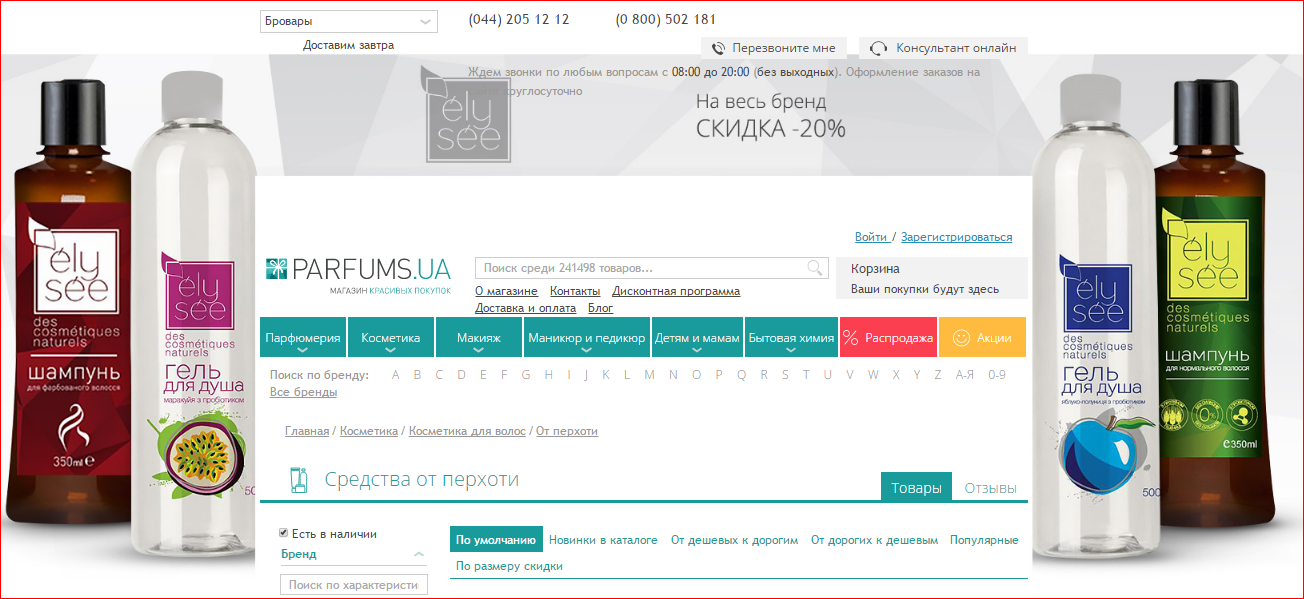
Task: Sort По размеру скидки
Action: pos(509,566)
